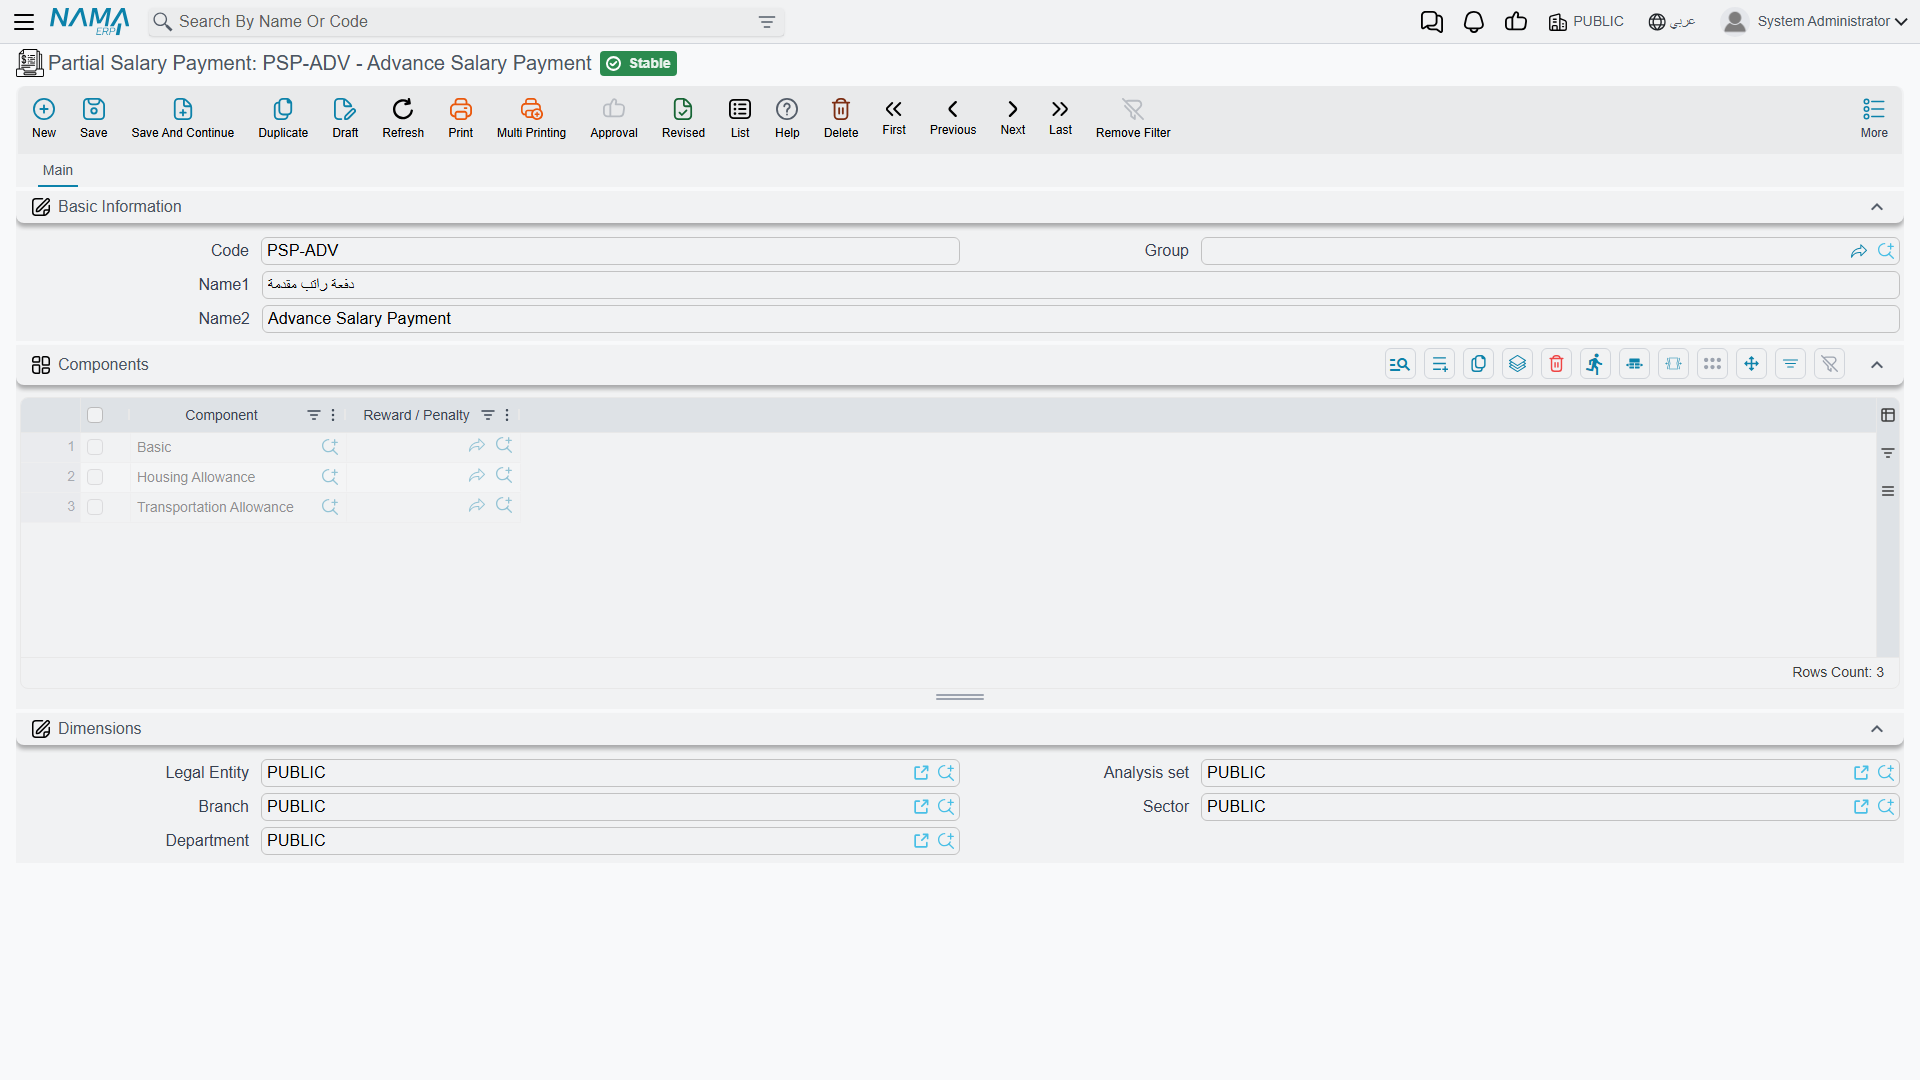Toggle select-all checkbox in Components header
This screenshot has height=1080, width=1920.
click(x=95, y=415)
